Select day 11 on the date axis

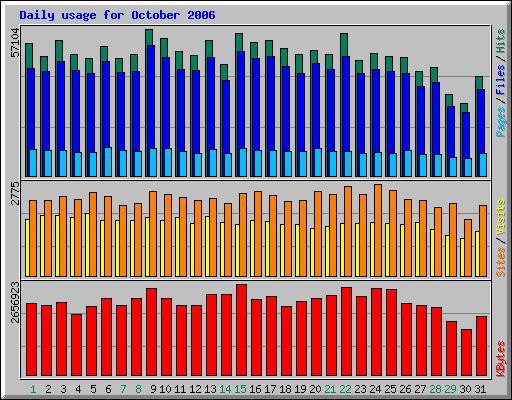[x=180, y=389]
